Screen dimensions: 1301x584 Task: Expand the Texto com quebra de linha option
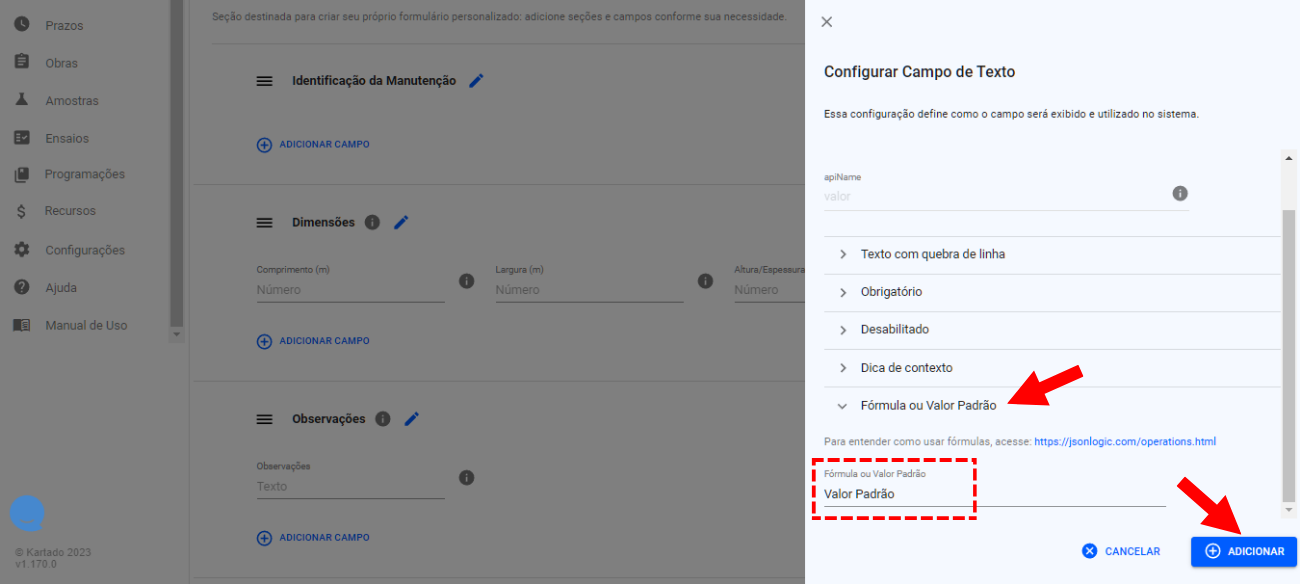pyautogui.click(x=932, y=254)
